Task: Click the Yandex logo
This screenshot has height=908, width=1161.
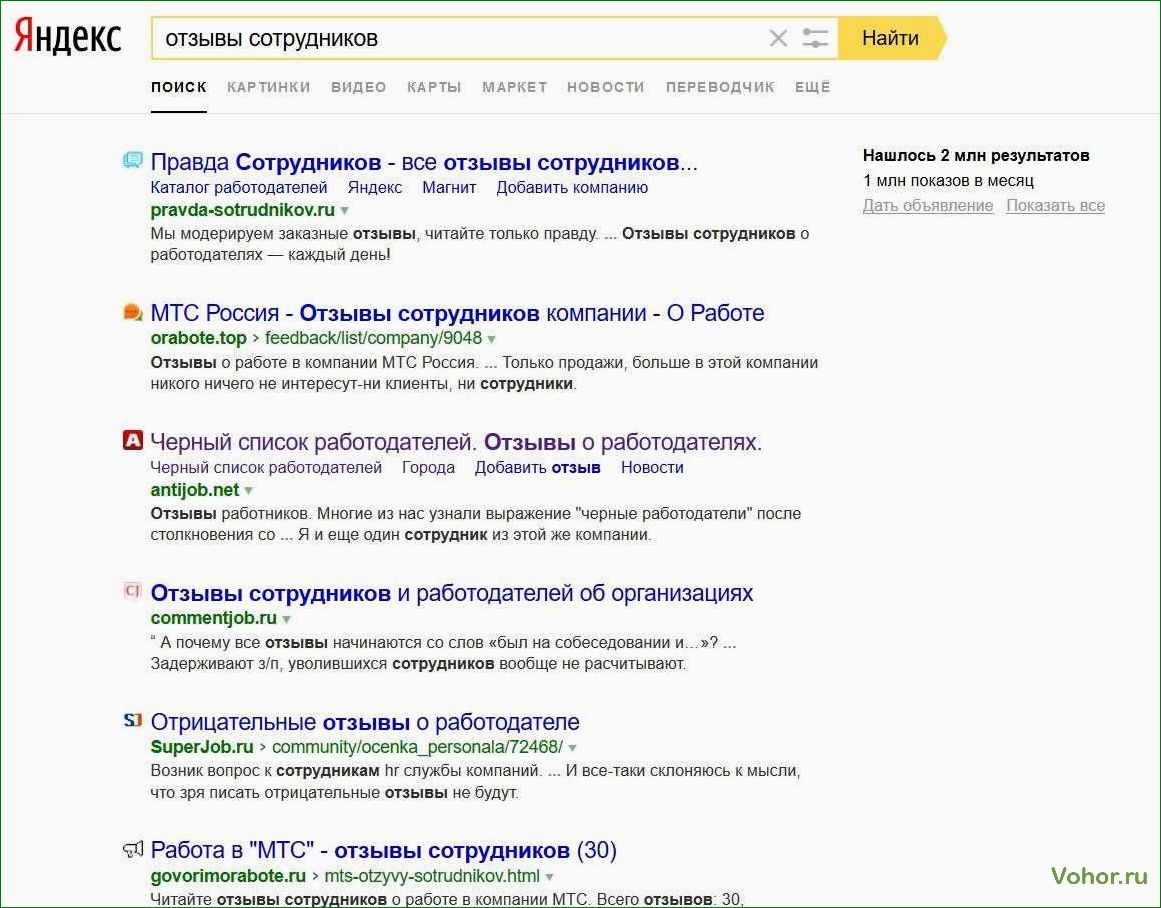Action: pos(67,37)
